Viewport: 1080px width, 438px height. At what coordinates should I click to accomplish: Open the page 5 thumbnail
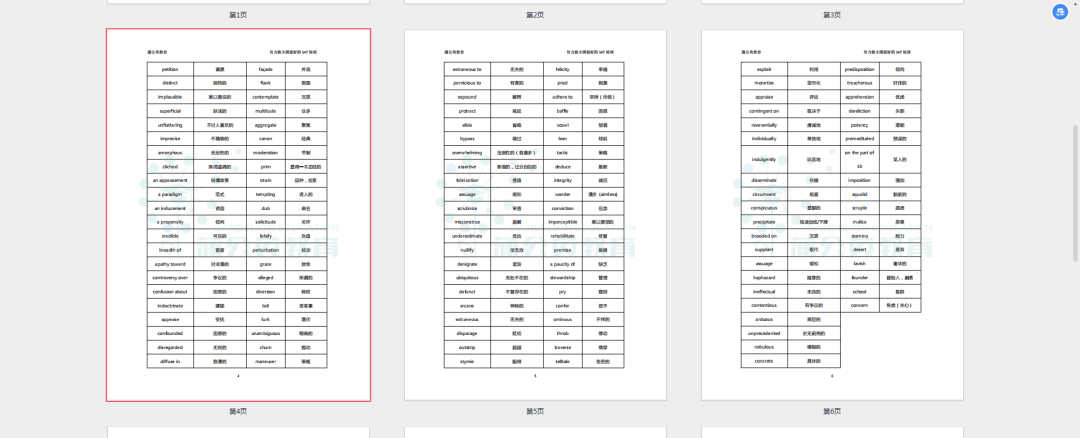535,214
